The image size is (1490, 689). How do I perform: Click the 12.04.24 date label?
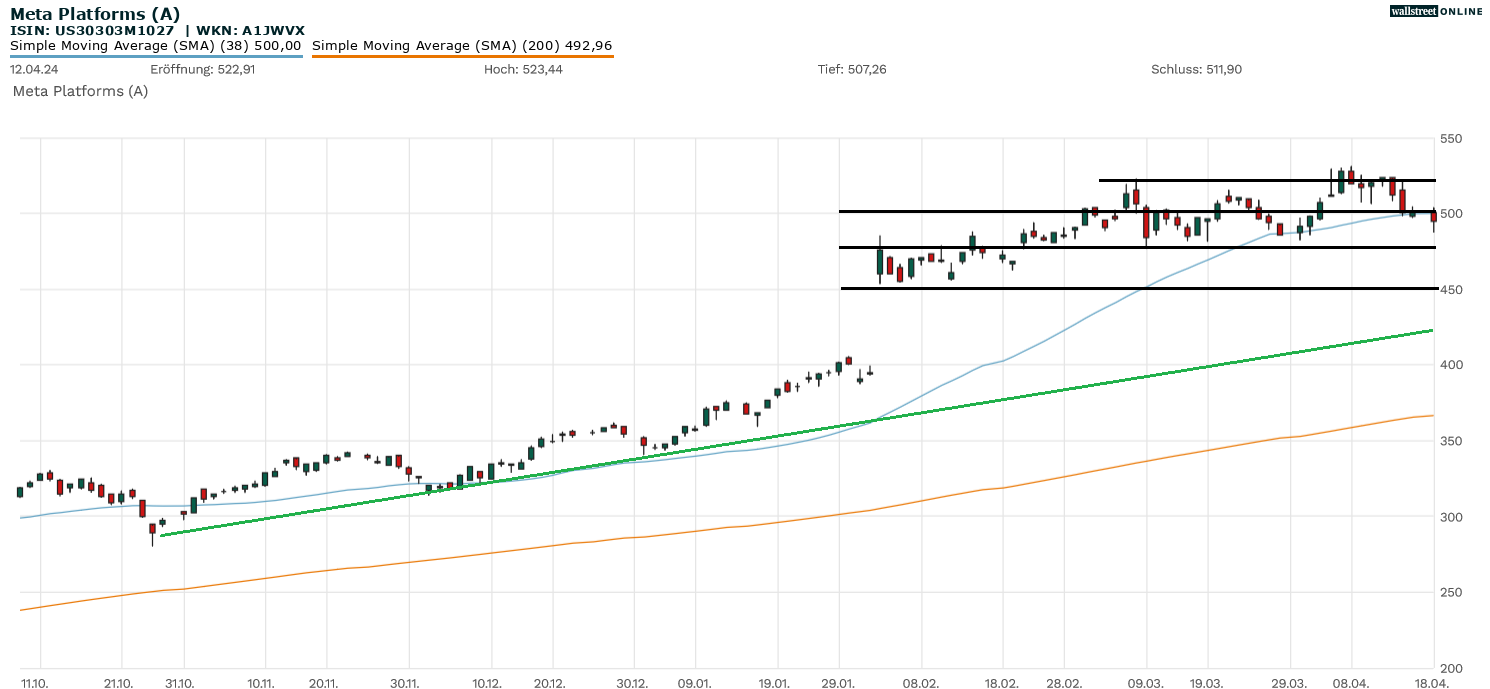(34, 70)
